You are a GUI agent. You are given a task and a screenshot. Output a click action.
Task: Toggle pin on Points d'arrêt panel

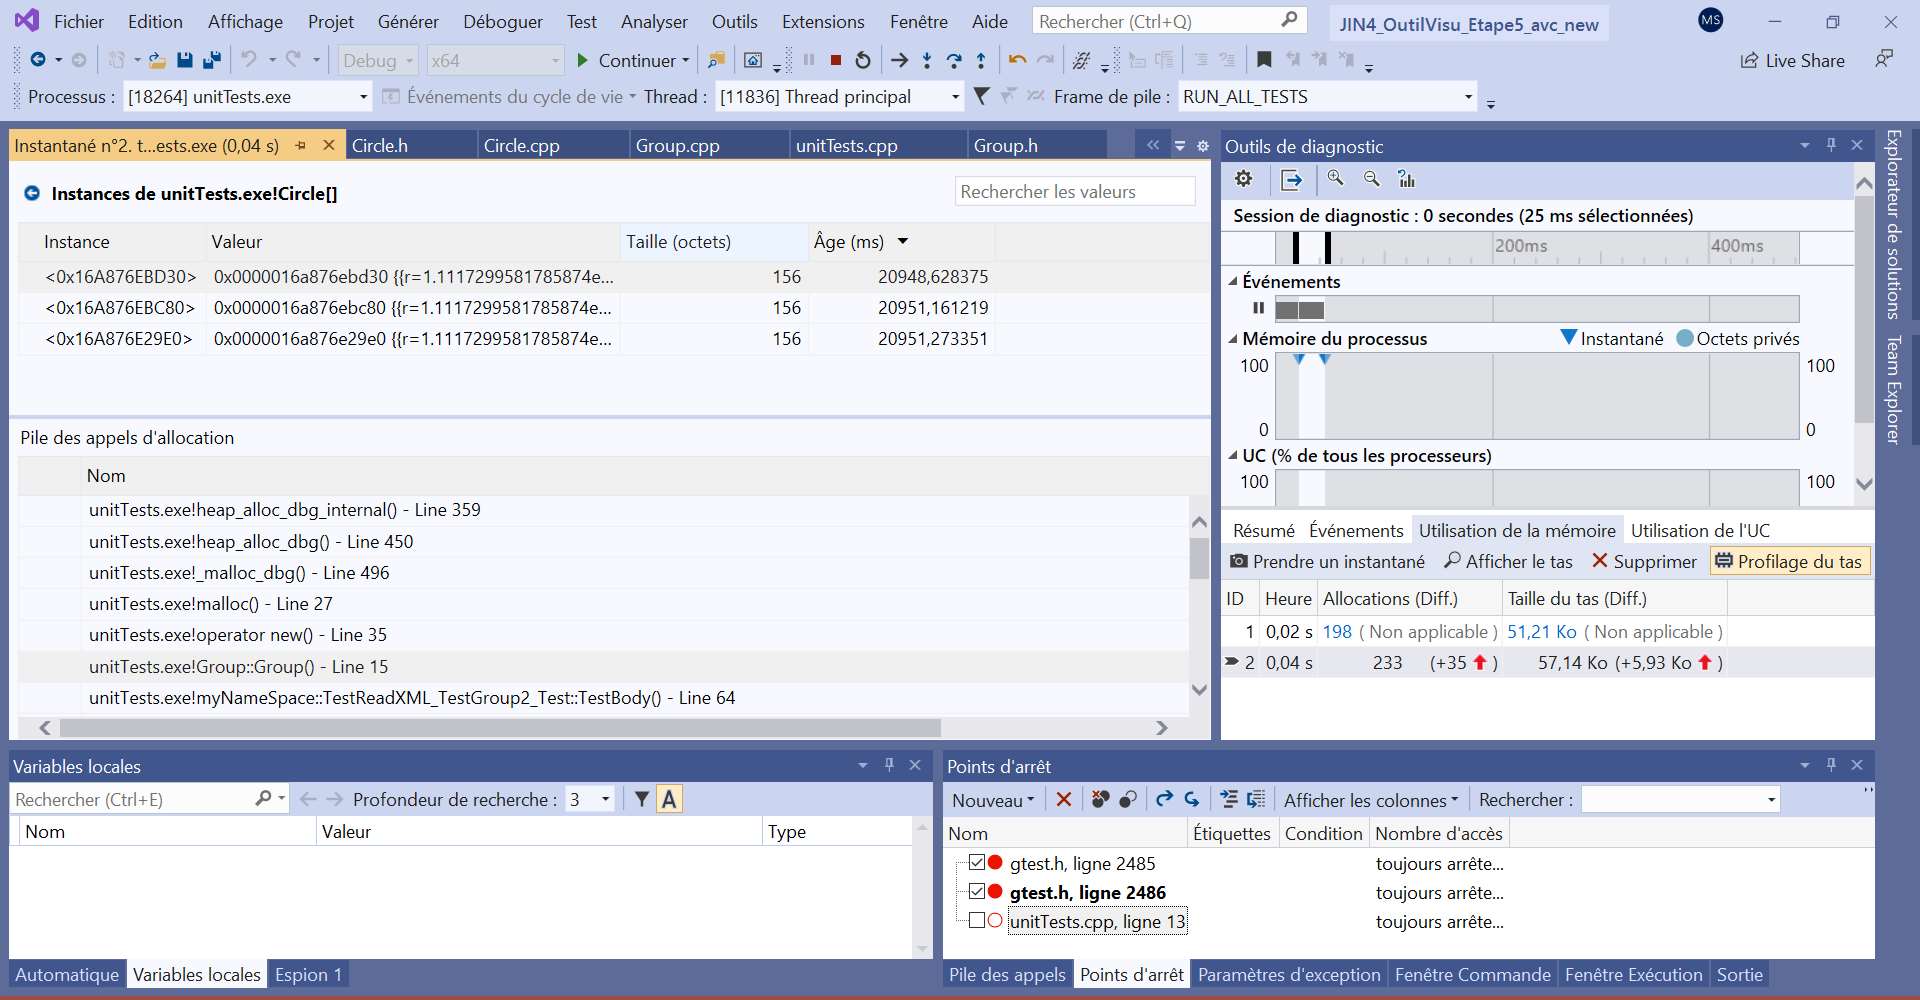1831,765
